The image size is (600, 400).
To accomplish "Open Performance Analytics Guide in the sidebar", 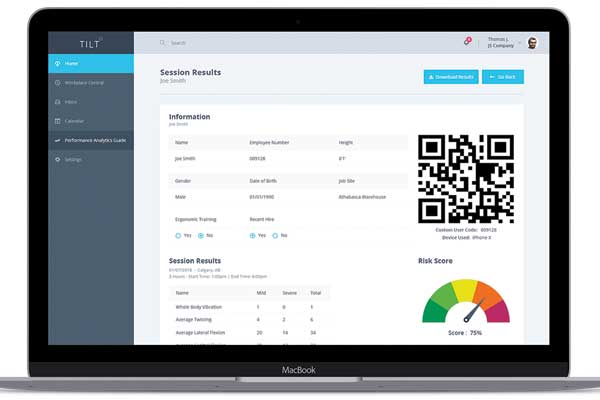I will [91, 140].
